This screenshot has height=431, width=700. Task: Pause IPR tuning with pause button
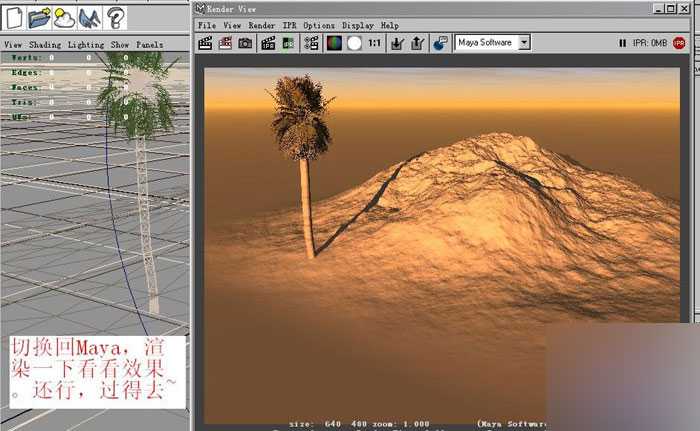622,43
